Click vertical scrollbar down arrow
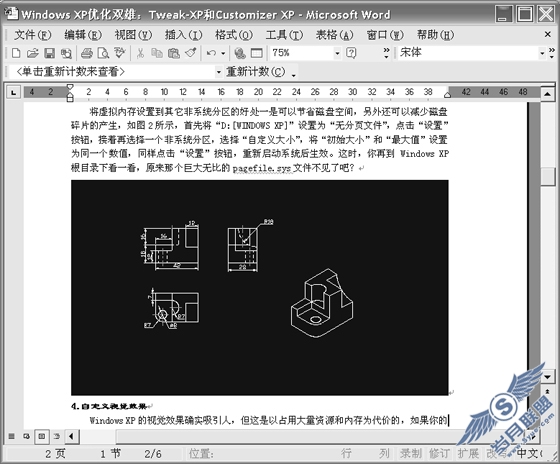This screenshot has width=560, height=464. coord(548,376)
